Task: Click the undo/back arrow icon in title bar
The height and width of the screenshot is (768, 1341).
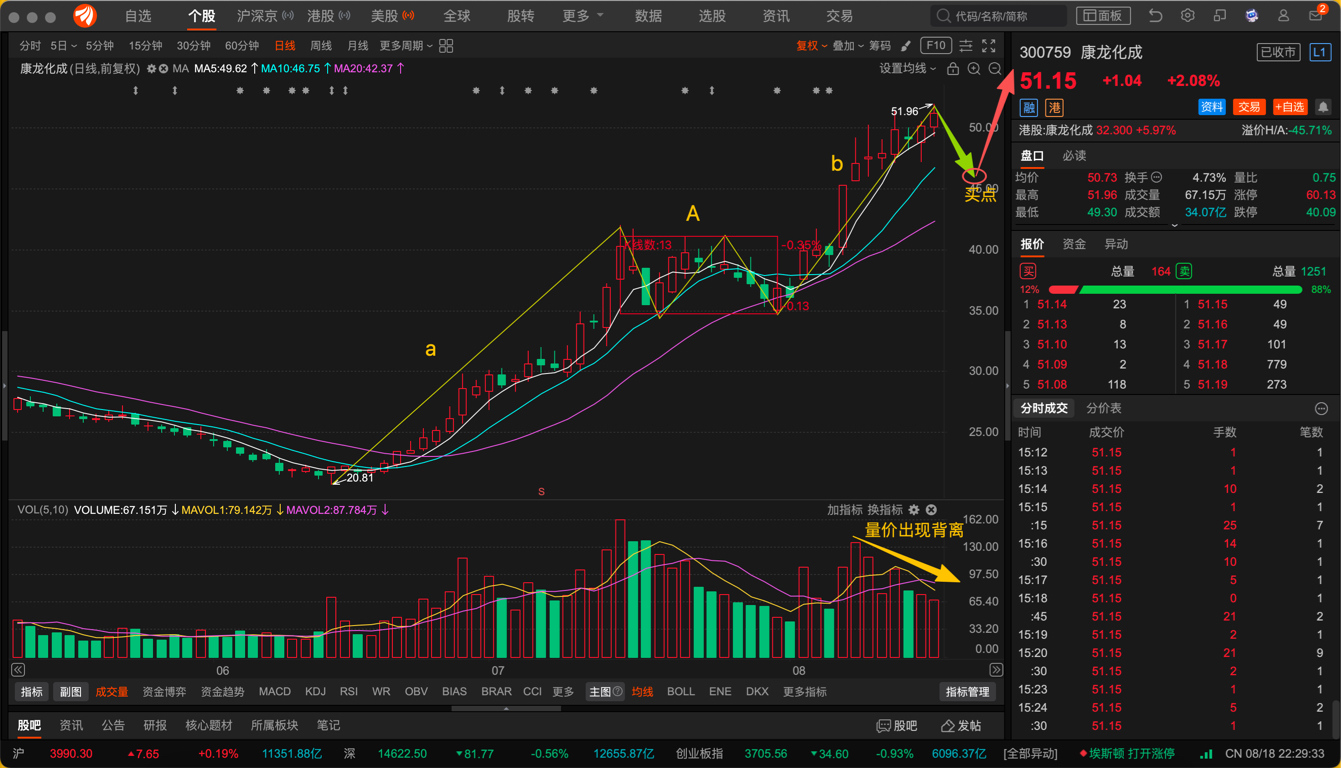Action: [x=1155, y=16]
